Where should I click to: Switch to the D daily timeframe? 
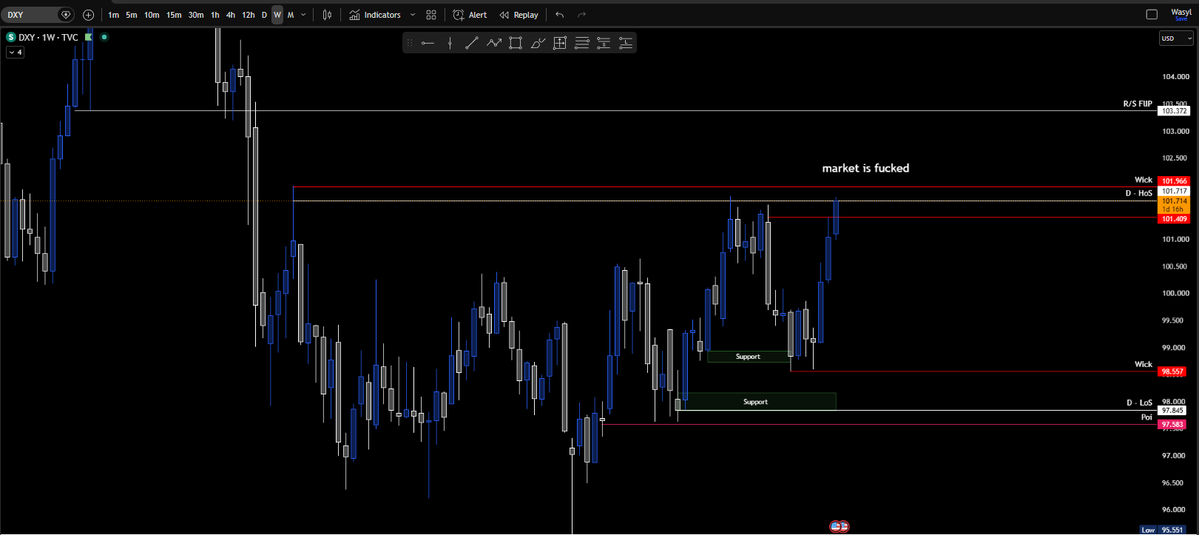click(265, 15)
